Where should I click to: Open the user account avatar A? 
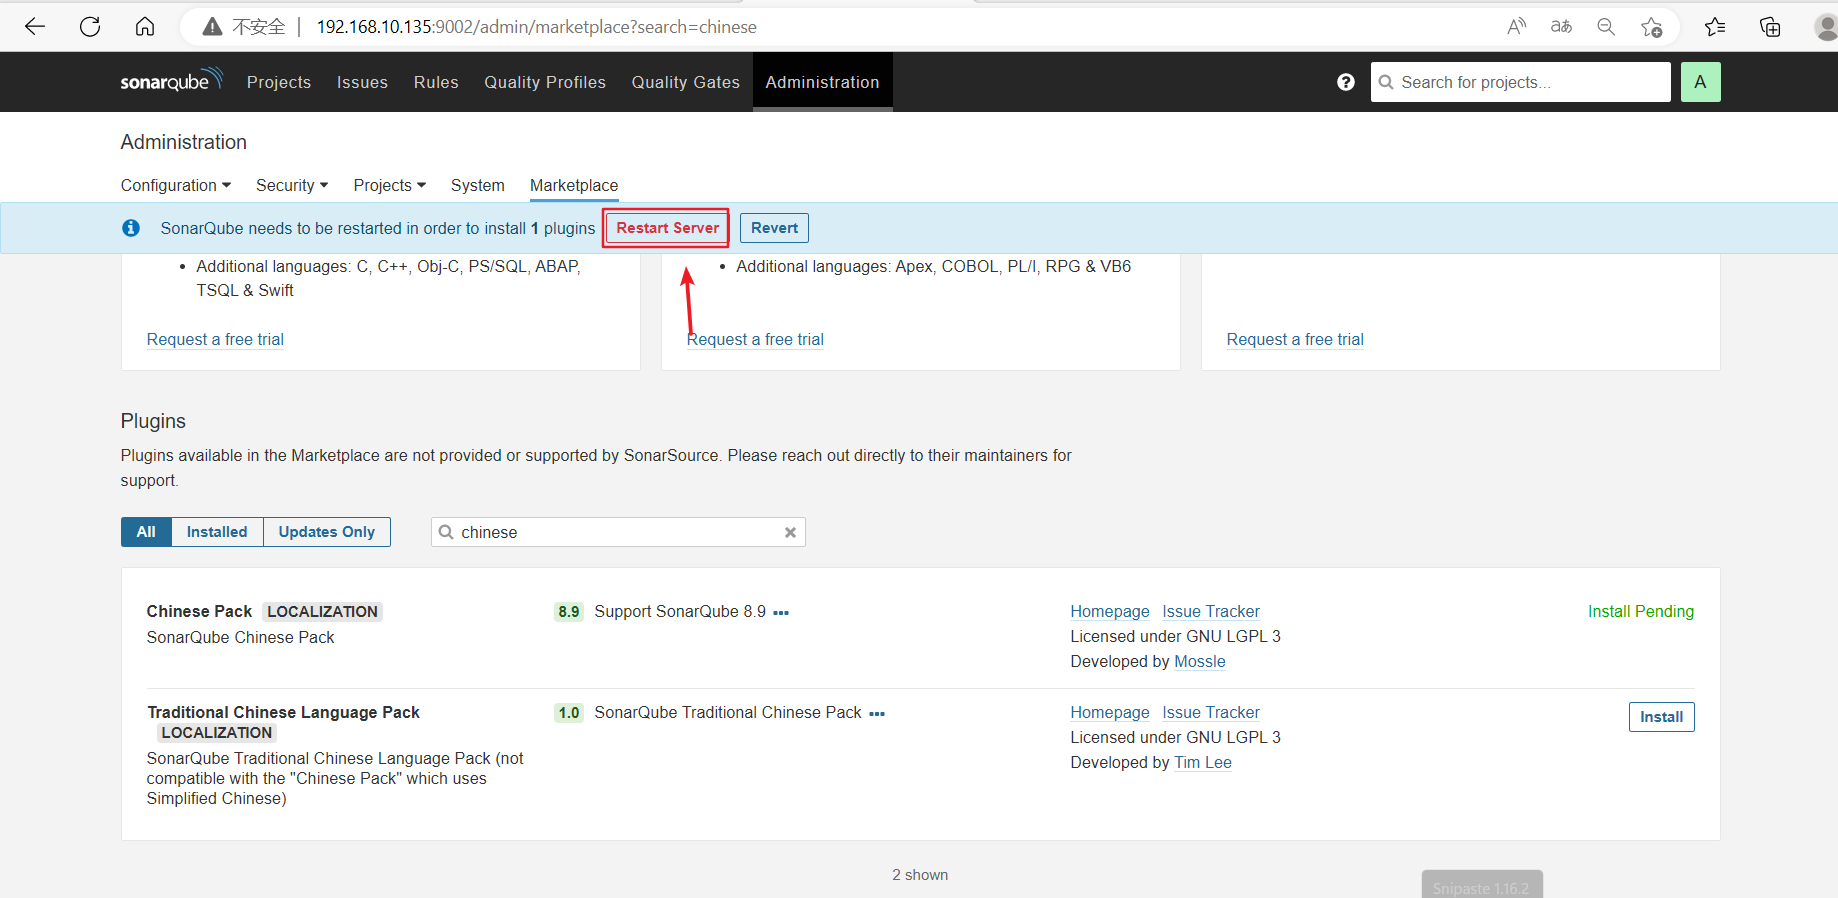point(1700,82)
